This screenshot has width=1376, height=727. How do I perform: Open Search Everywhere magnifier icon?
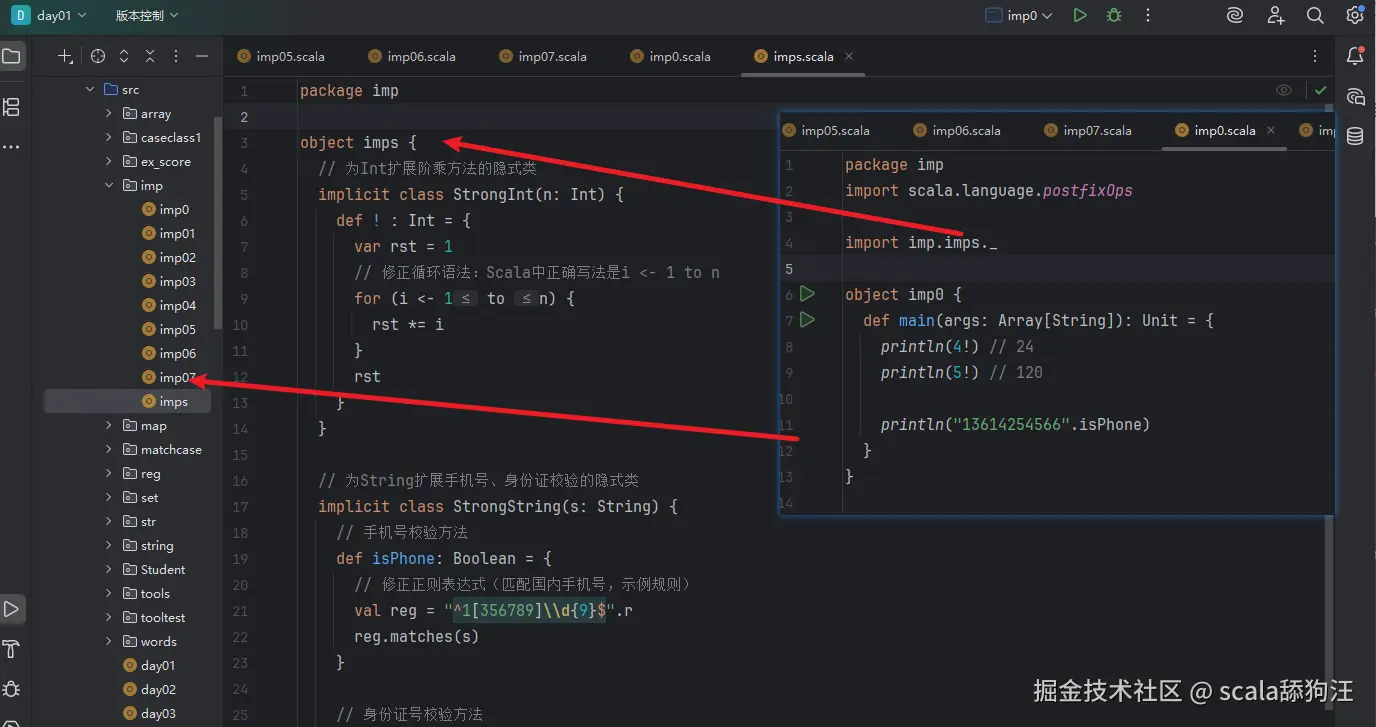1315,15
